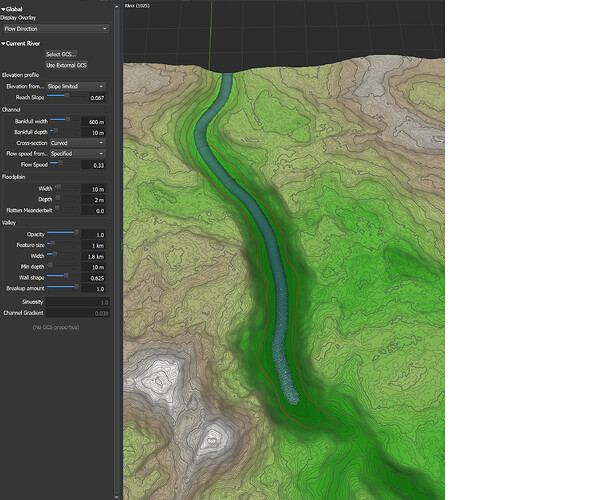Collapse the Current River section
Image resolution: width=615 pixels, height=500 pixels.
[x=4, y=43]
